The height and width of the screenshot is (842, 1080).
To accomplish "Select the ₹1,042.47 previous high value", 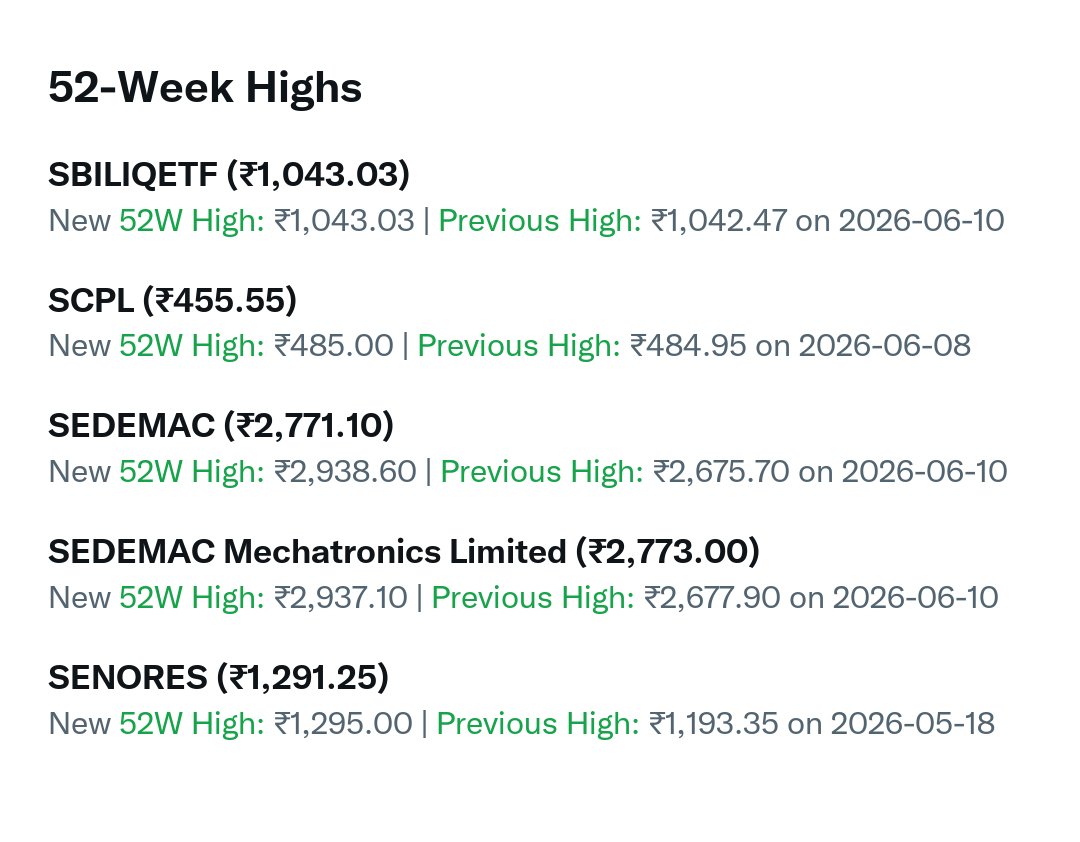I will 719,220.
